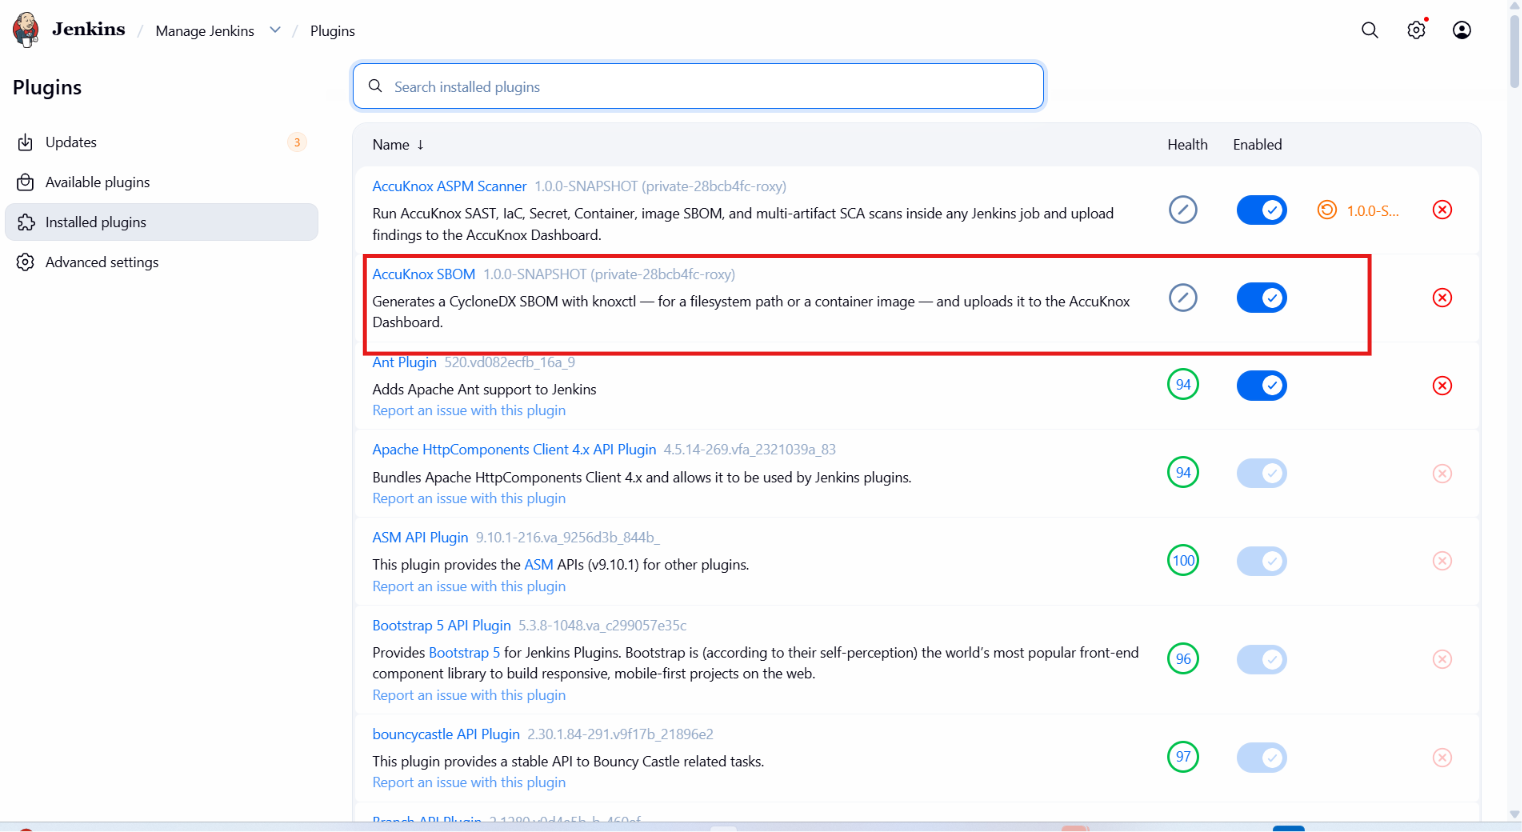1522x832 pixels.
Task: Click the Enabled column header
Action: click(1257, 145)
